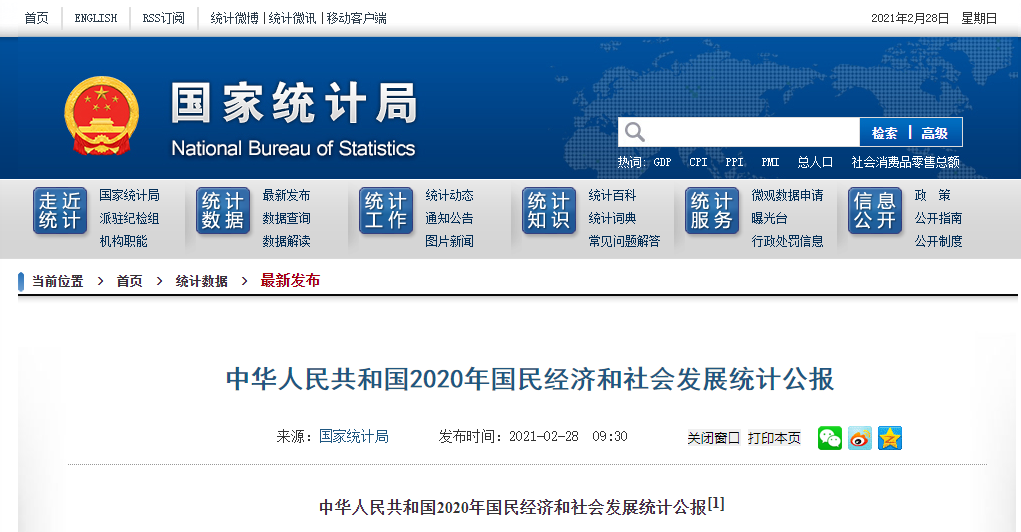The height and width of the screenshot is (532, 1021).
Task: Open the 统计服务 section tile
Action: (712, 210)
